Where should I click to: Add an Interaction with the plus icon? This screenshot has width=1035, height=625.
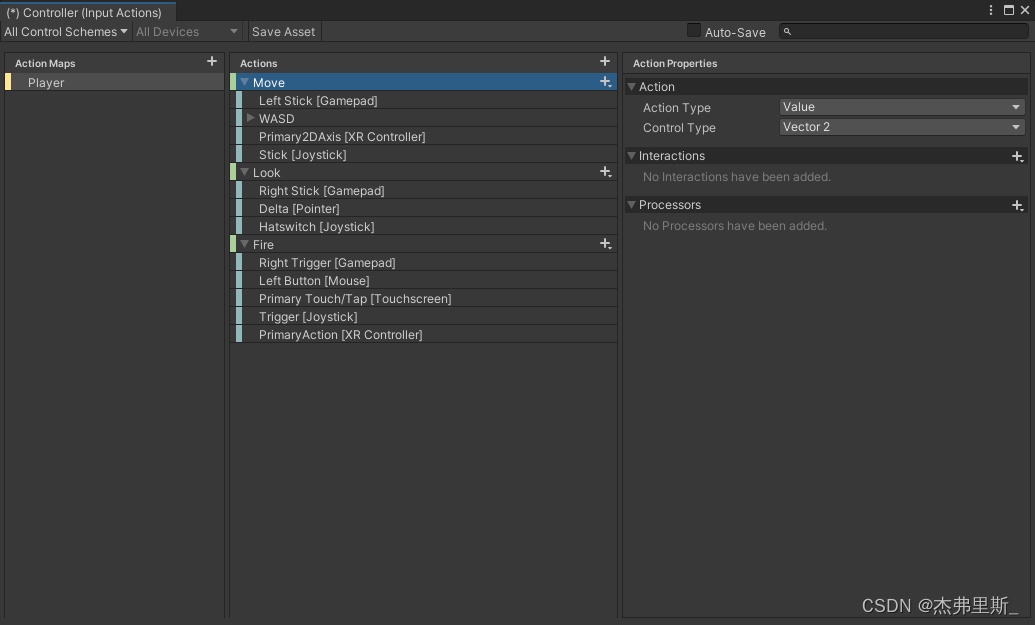[x=1017, y=156]
